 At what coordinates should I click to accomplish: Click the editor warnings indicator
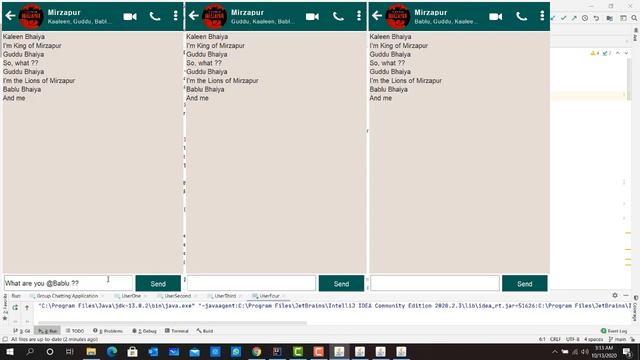600,53
